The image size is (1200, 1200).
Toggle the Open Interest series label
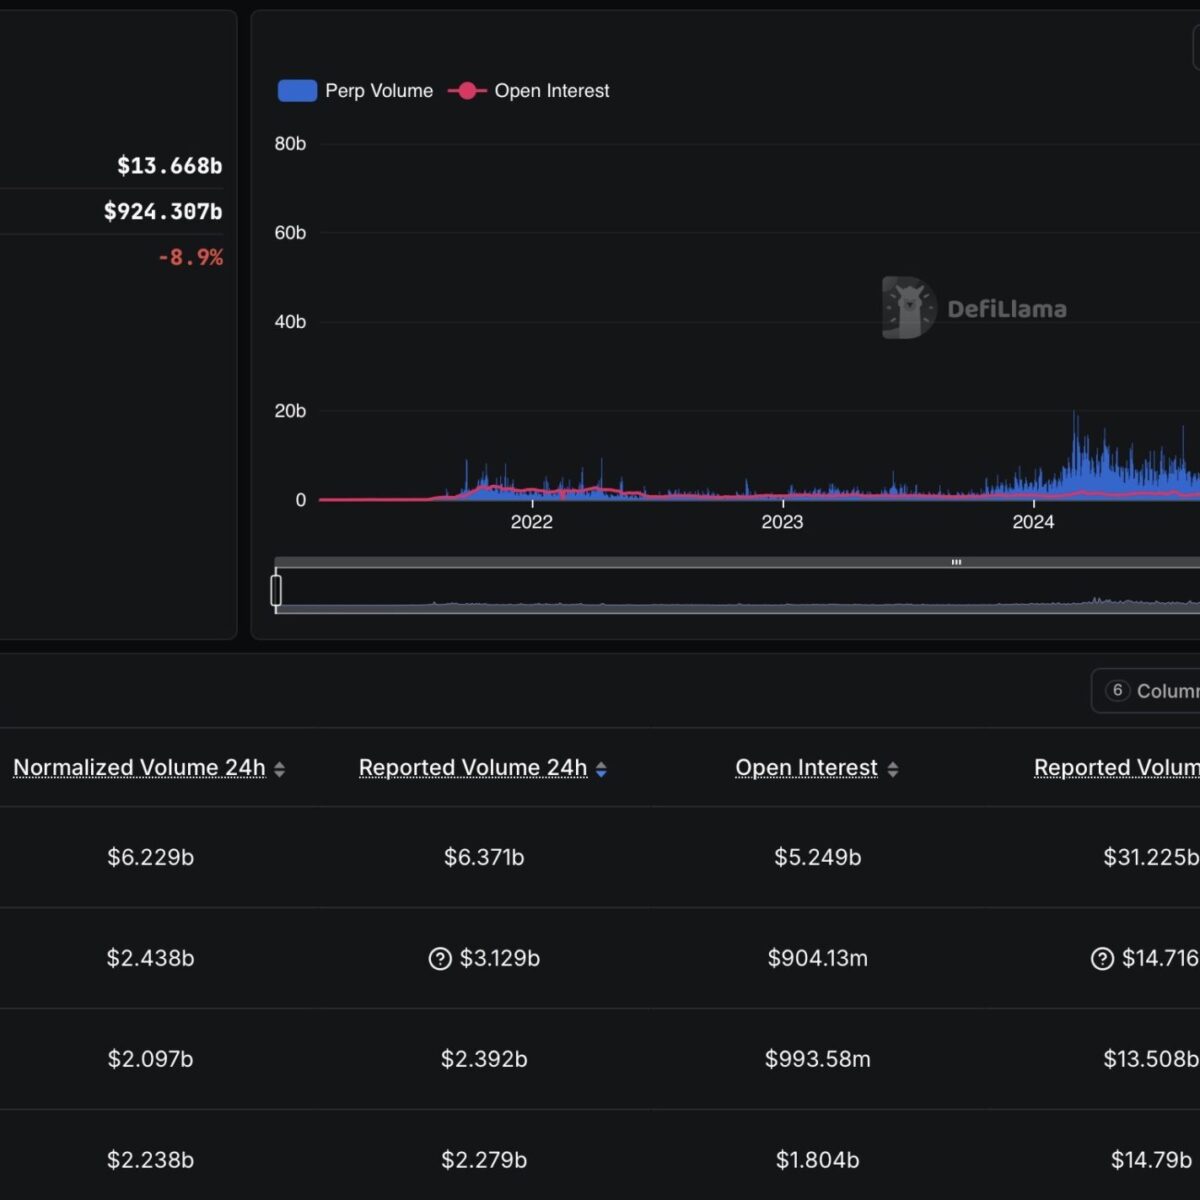[x=551, y=91]
